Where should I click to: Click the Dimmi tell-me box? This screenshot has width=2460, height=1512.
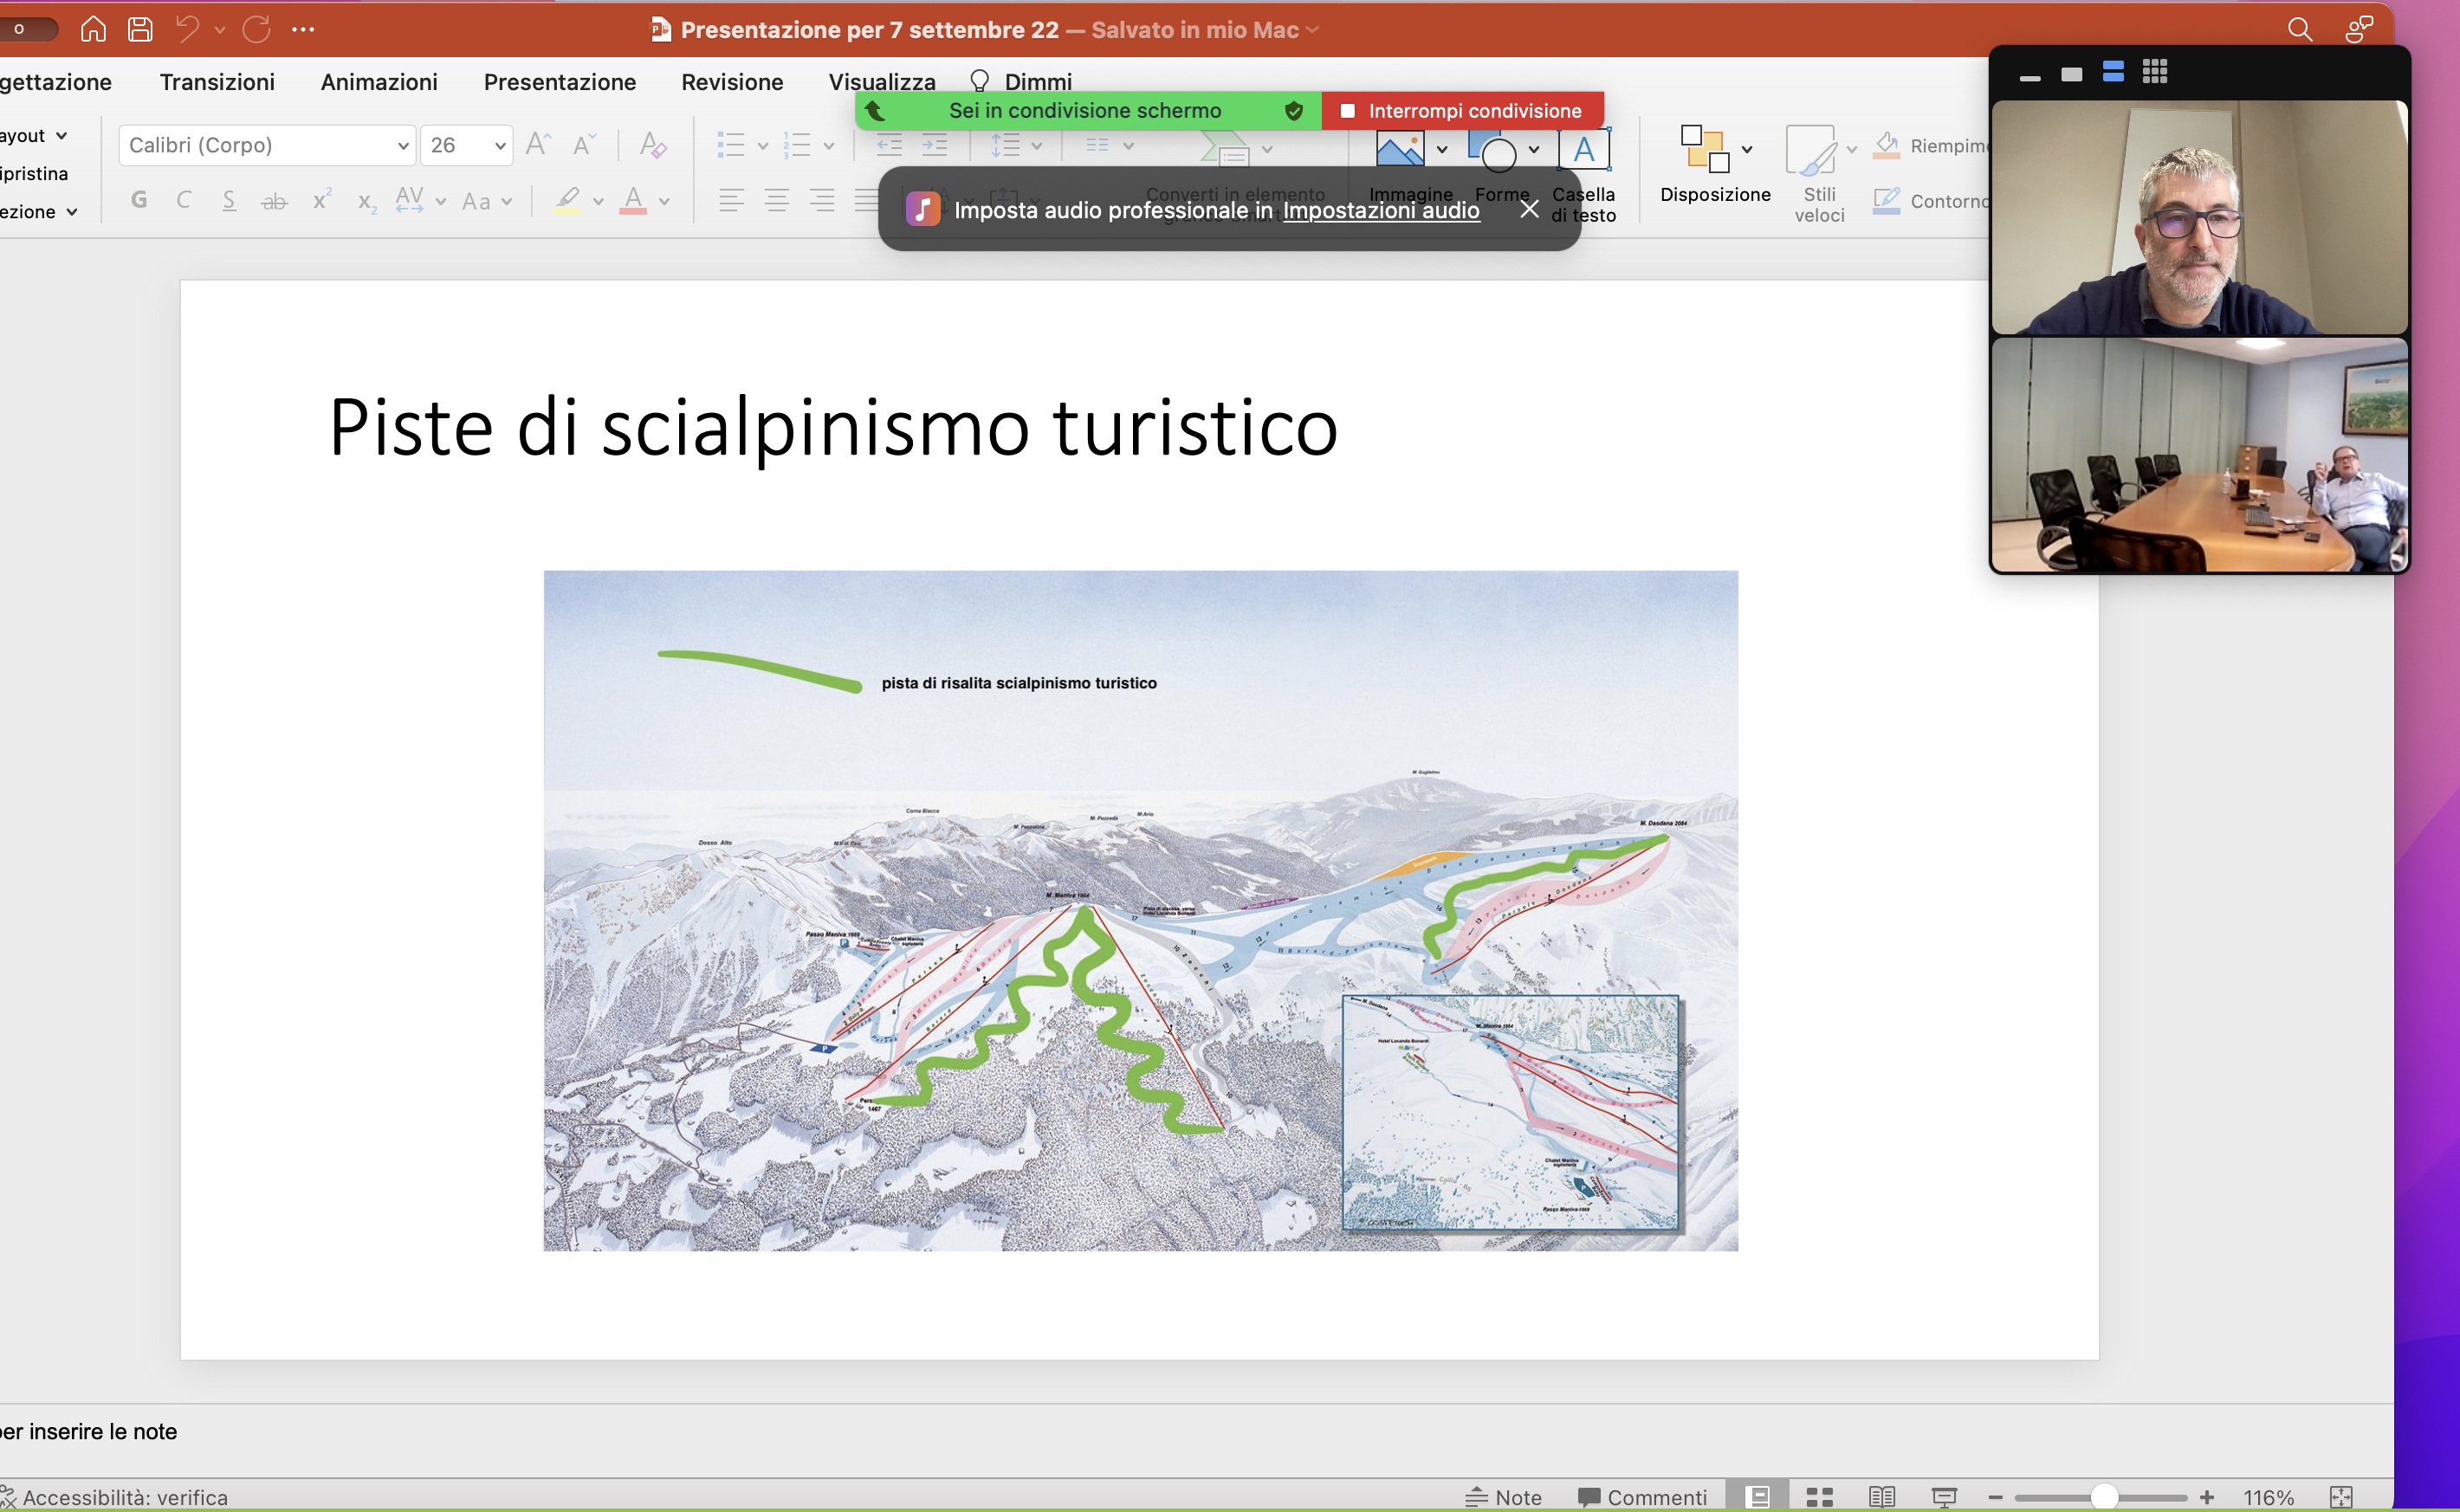[x=1021, y=82]
